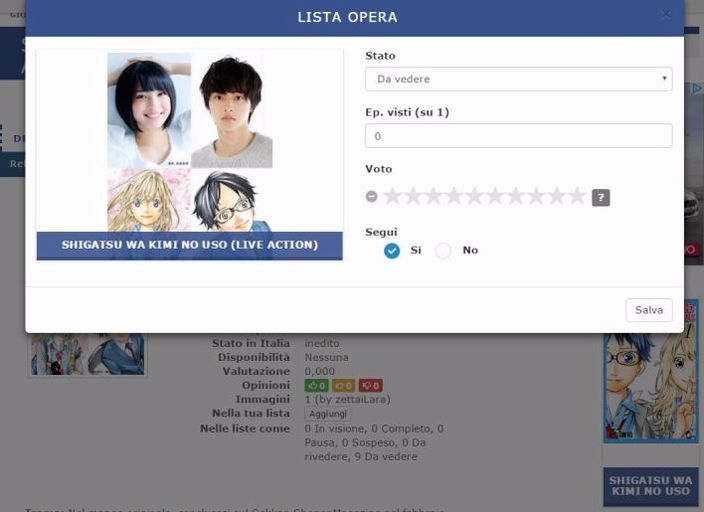Clear the rating with the minus icon
The height and width of the screenshot is (512, 704).
[371, 196]
